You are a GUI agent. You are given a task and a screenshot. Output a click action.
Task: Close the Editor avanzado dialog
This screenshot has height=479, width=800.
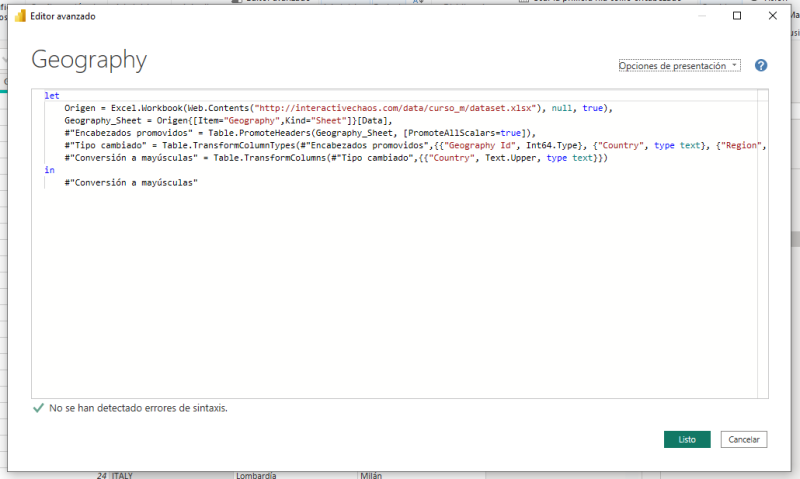[772, 16]
